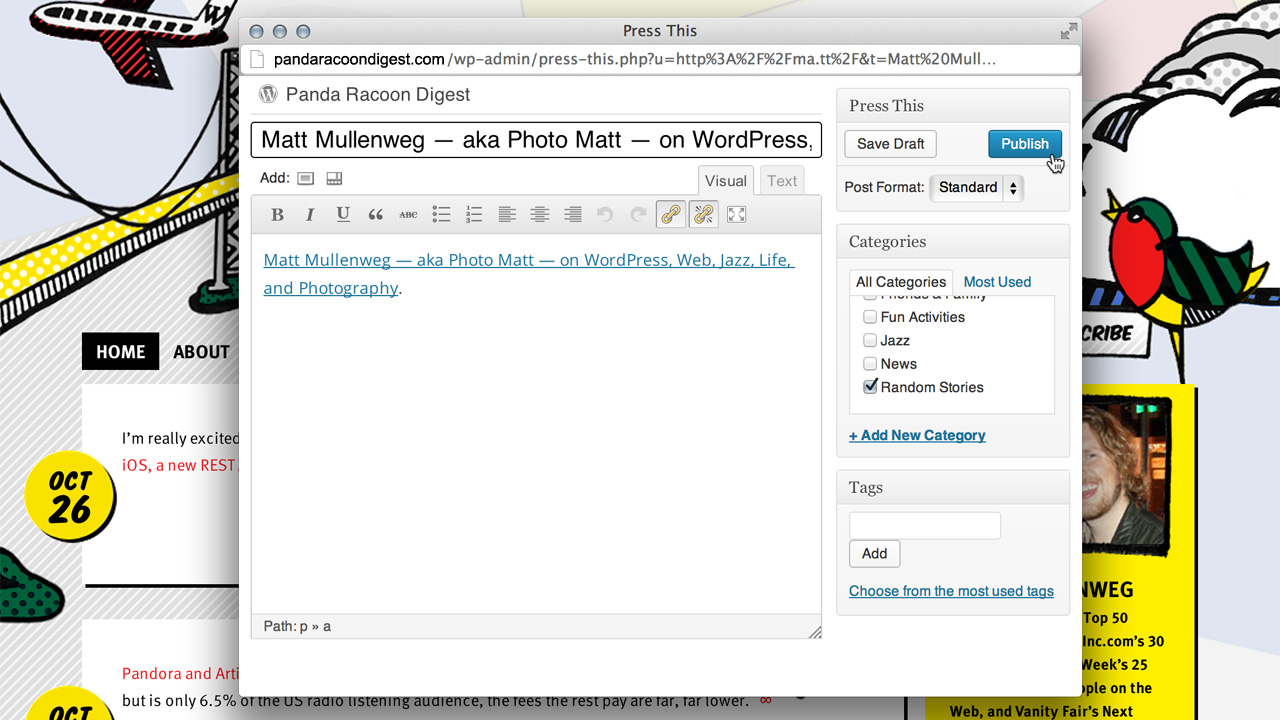
Task: Apply italic formatting in the editor toolbar
Action: [x=310, y=214]
